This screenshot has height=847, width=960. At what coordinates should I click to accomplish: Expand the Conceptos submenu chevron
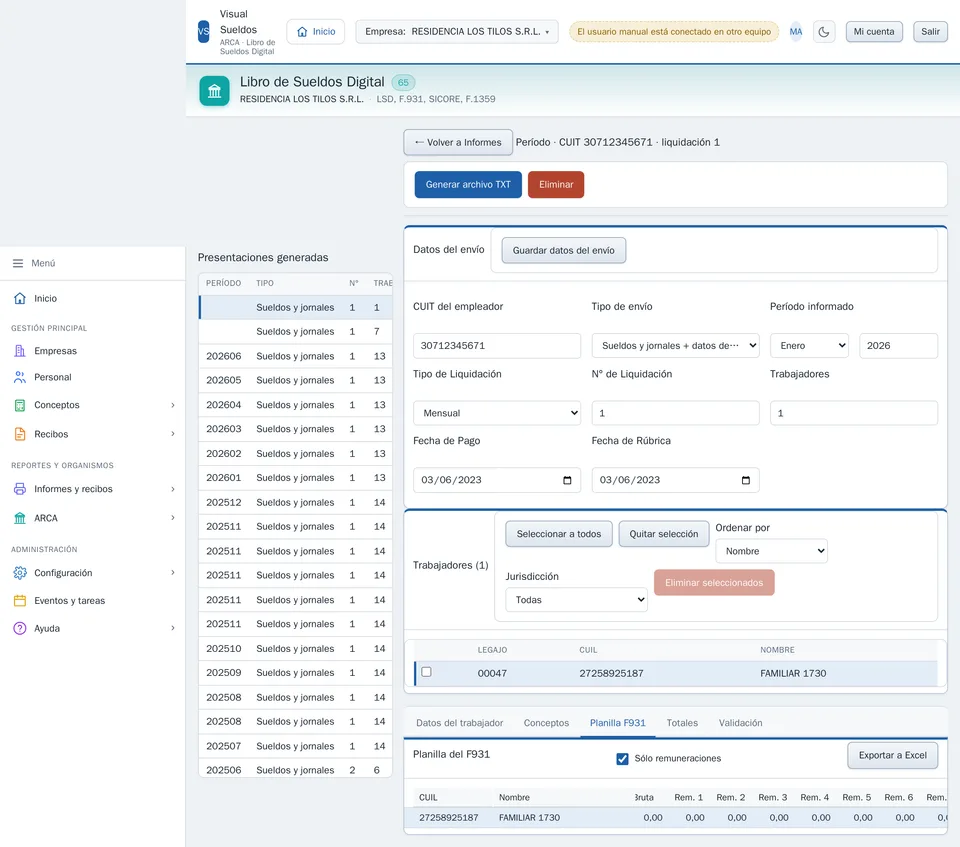click(173, 405)
